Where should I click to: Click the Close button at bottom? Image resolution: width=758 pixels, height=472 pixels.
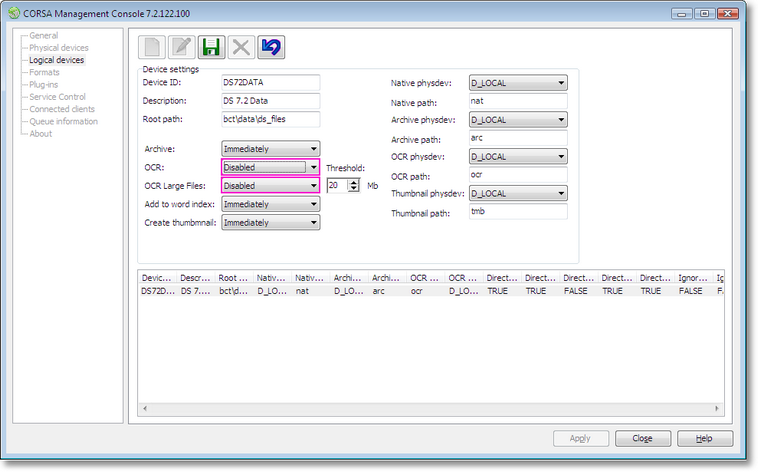tap(642, 438)
